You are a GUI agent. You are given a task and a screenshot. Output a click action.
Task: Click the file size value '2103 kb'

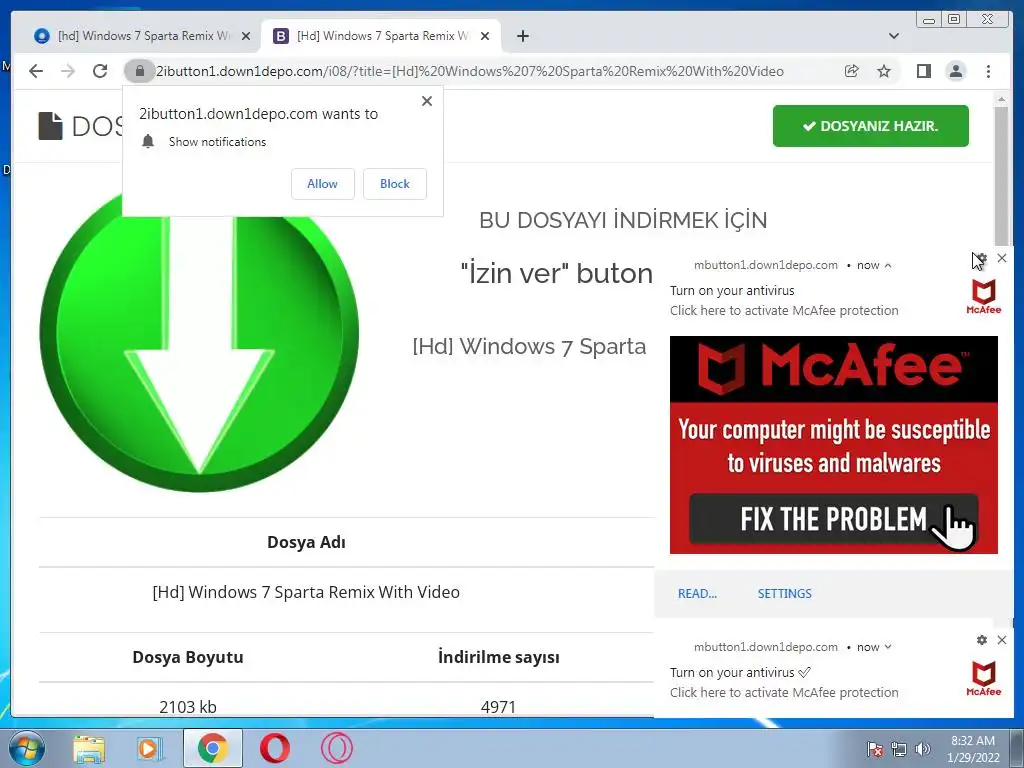(188, 707)
